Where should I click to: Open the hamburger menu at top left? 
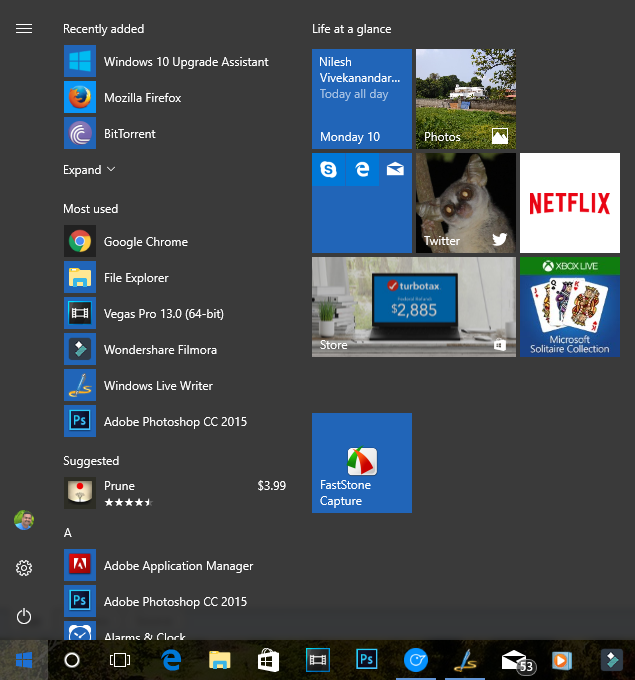pyautogui.click(x=24, y=29)
